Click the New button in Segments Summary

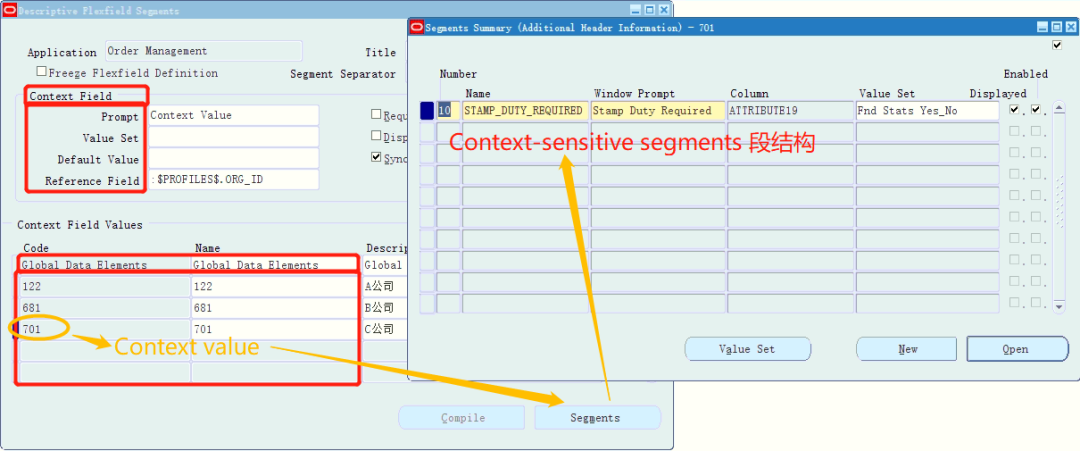pyautogui.click(x=907, y=349)
